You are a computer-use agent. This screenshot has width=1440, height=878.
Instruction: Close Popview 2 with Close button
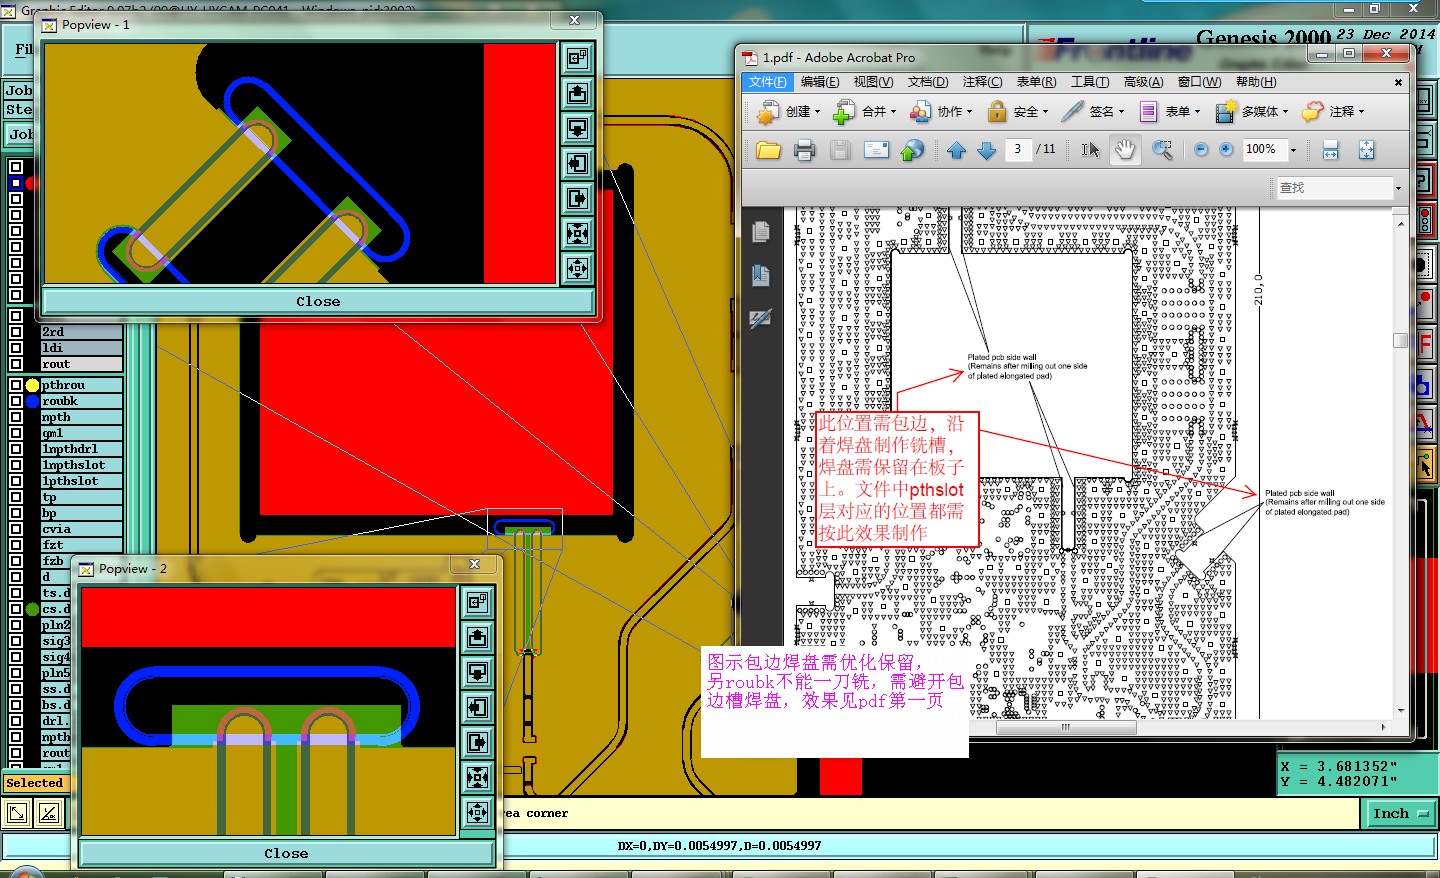[x=286, y=853]
